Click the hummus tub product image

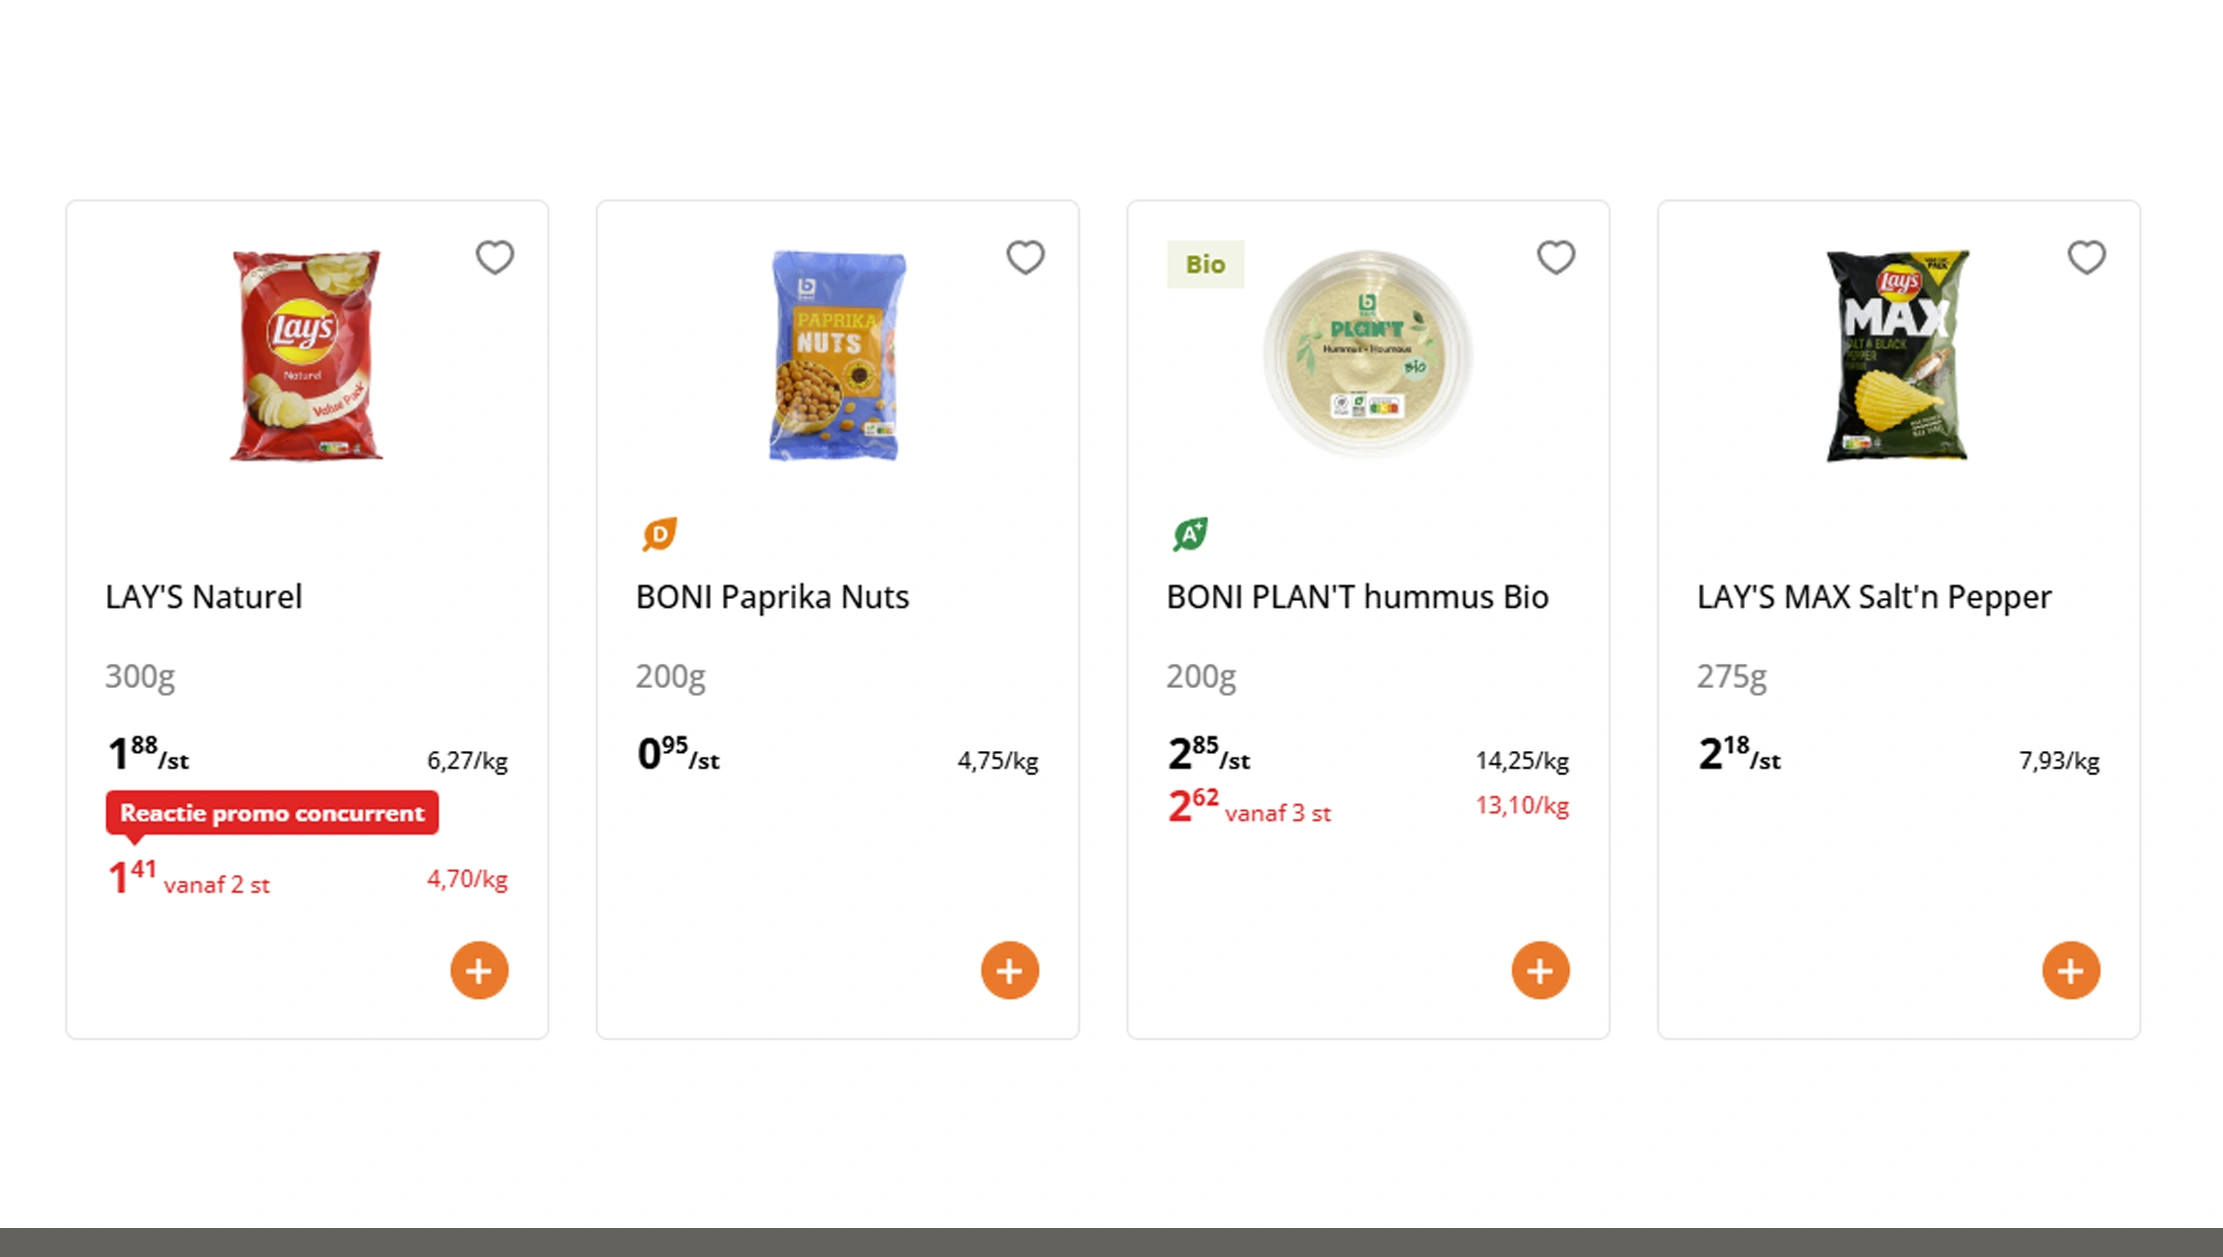pyautogui.click(x=1368, y=353)
